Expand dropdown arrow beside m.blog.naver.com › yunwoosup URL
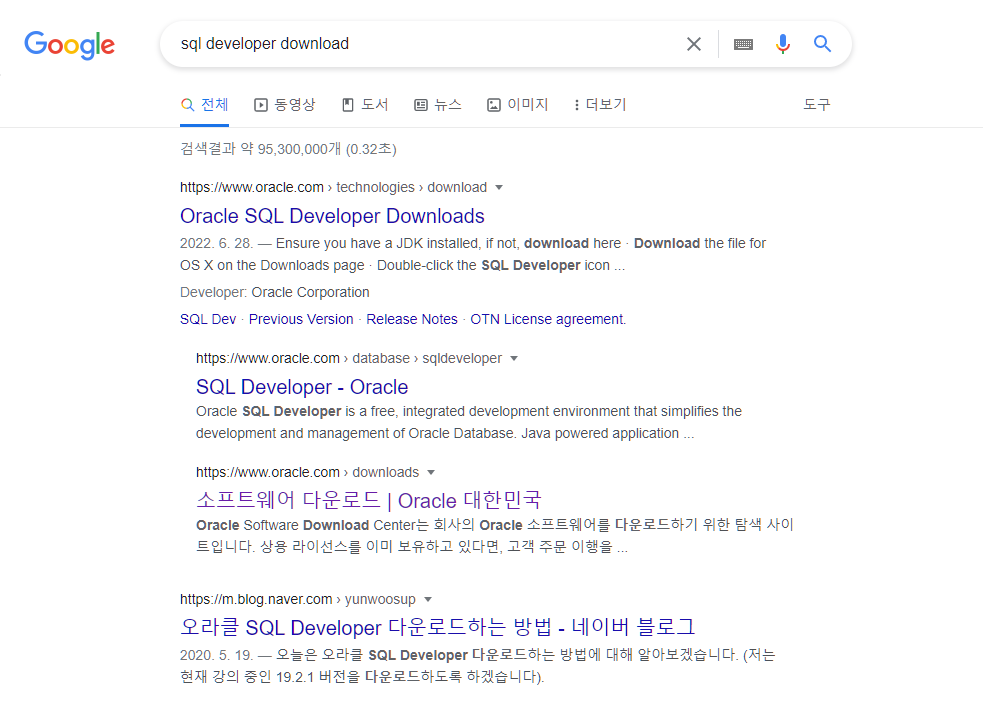The height and width of the screenshot is (707, 983). coord(428,600)
